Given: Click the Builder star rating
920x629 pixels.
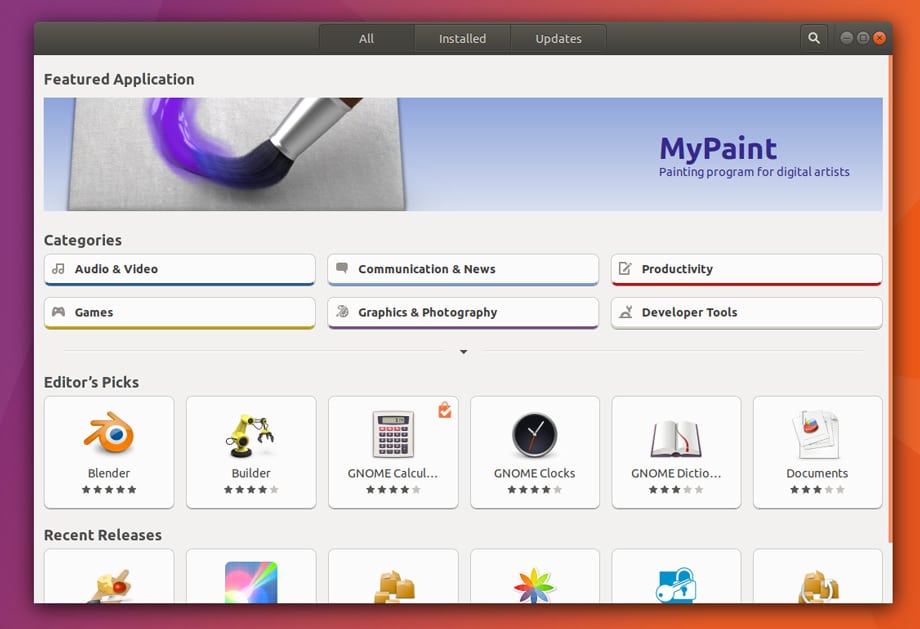Looking at the screenshot, I should [x=251, y=489].
